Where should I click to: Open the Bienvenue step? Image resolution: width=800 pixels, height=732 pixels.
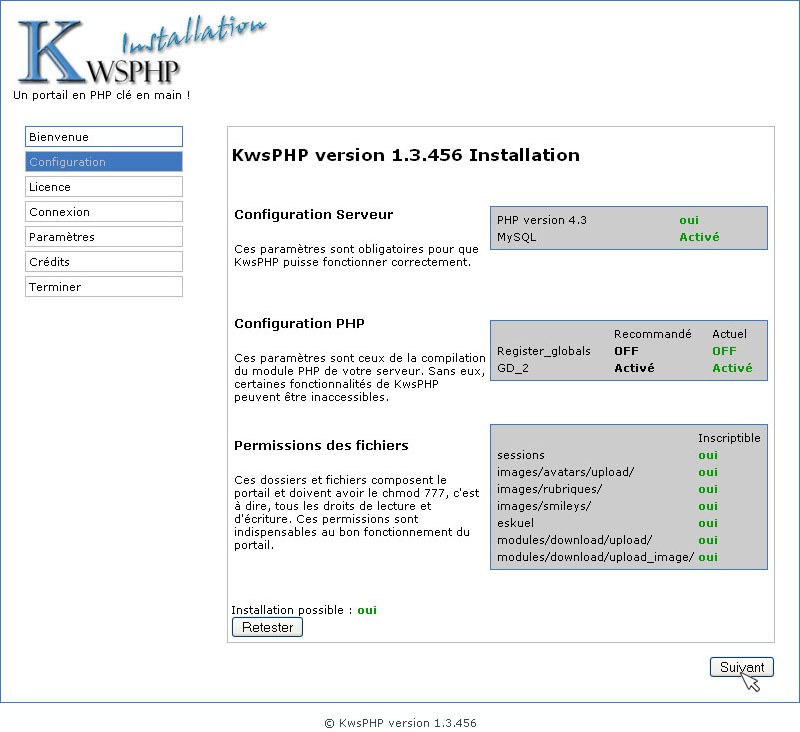pyautogui.click(x=104, y=137)
